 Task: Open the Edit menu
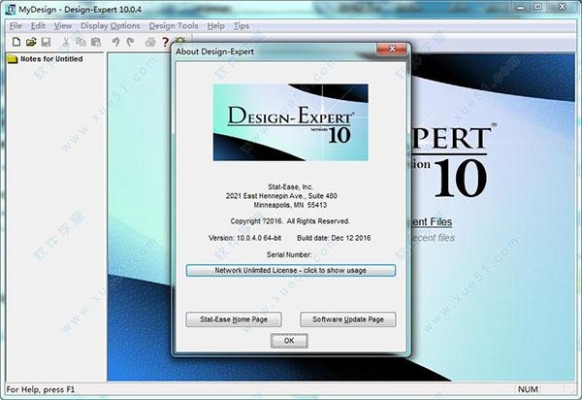pyautogui.click(x=38, y=26)
